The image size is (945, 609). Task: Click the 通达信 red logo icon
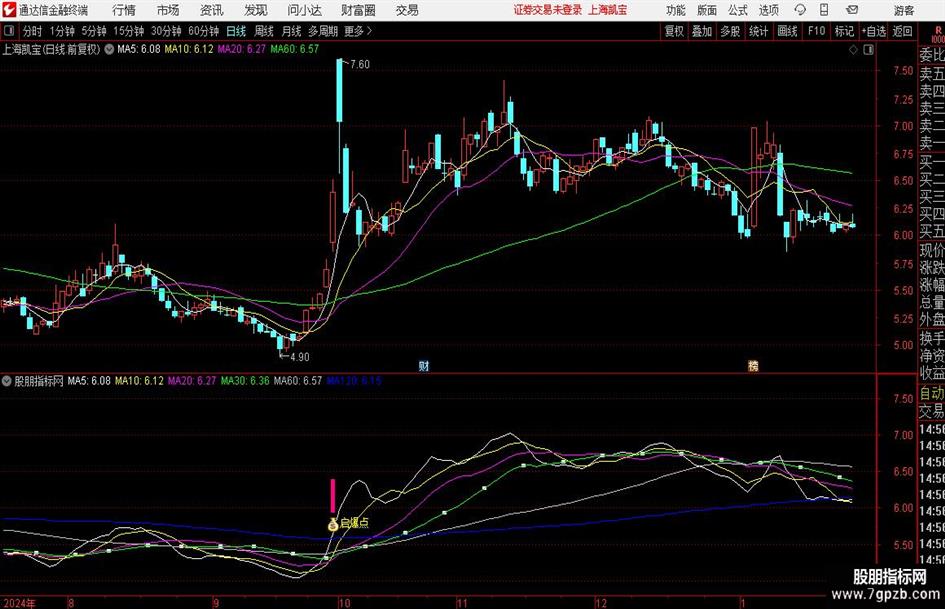click(x=9, y=10)
